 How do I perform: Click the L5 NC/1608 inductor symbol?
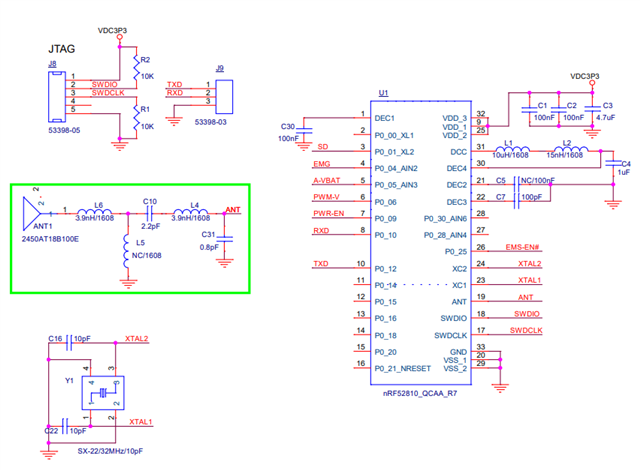tap(126, 251)
